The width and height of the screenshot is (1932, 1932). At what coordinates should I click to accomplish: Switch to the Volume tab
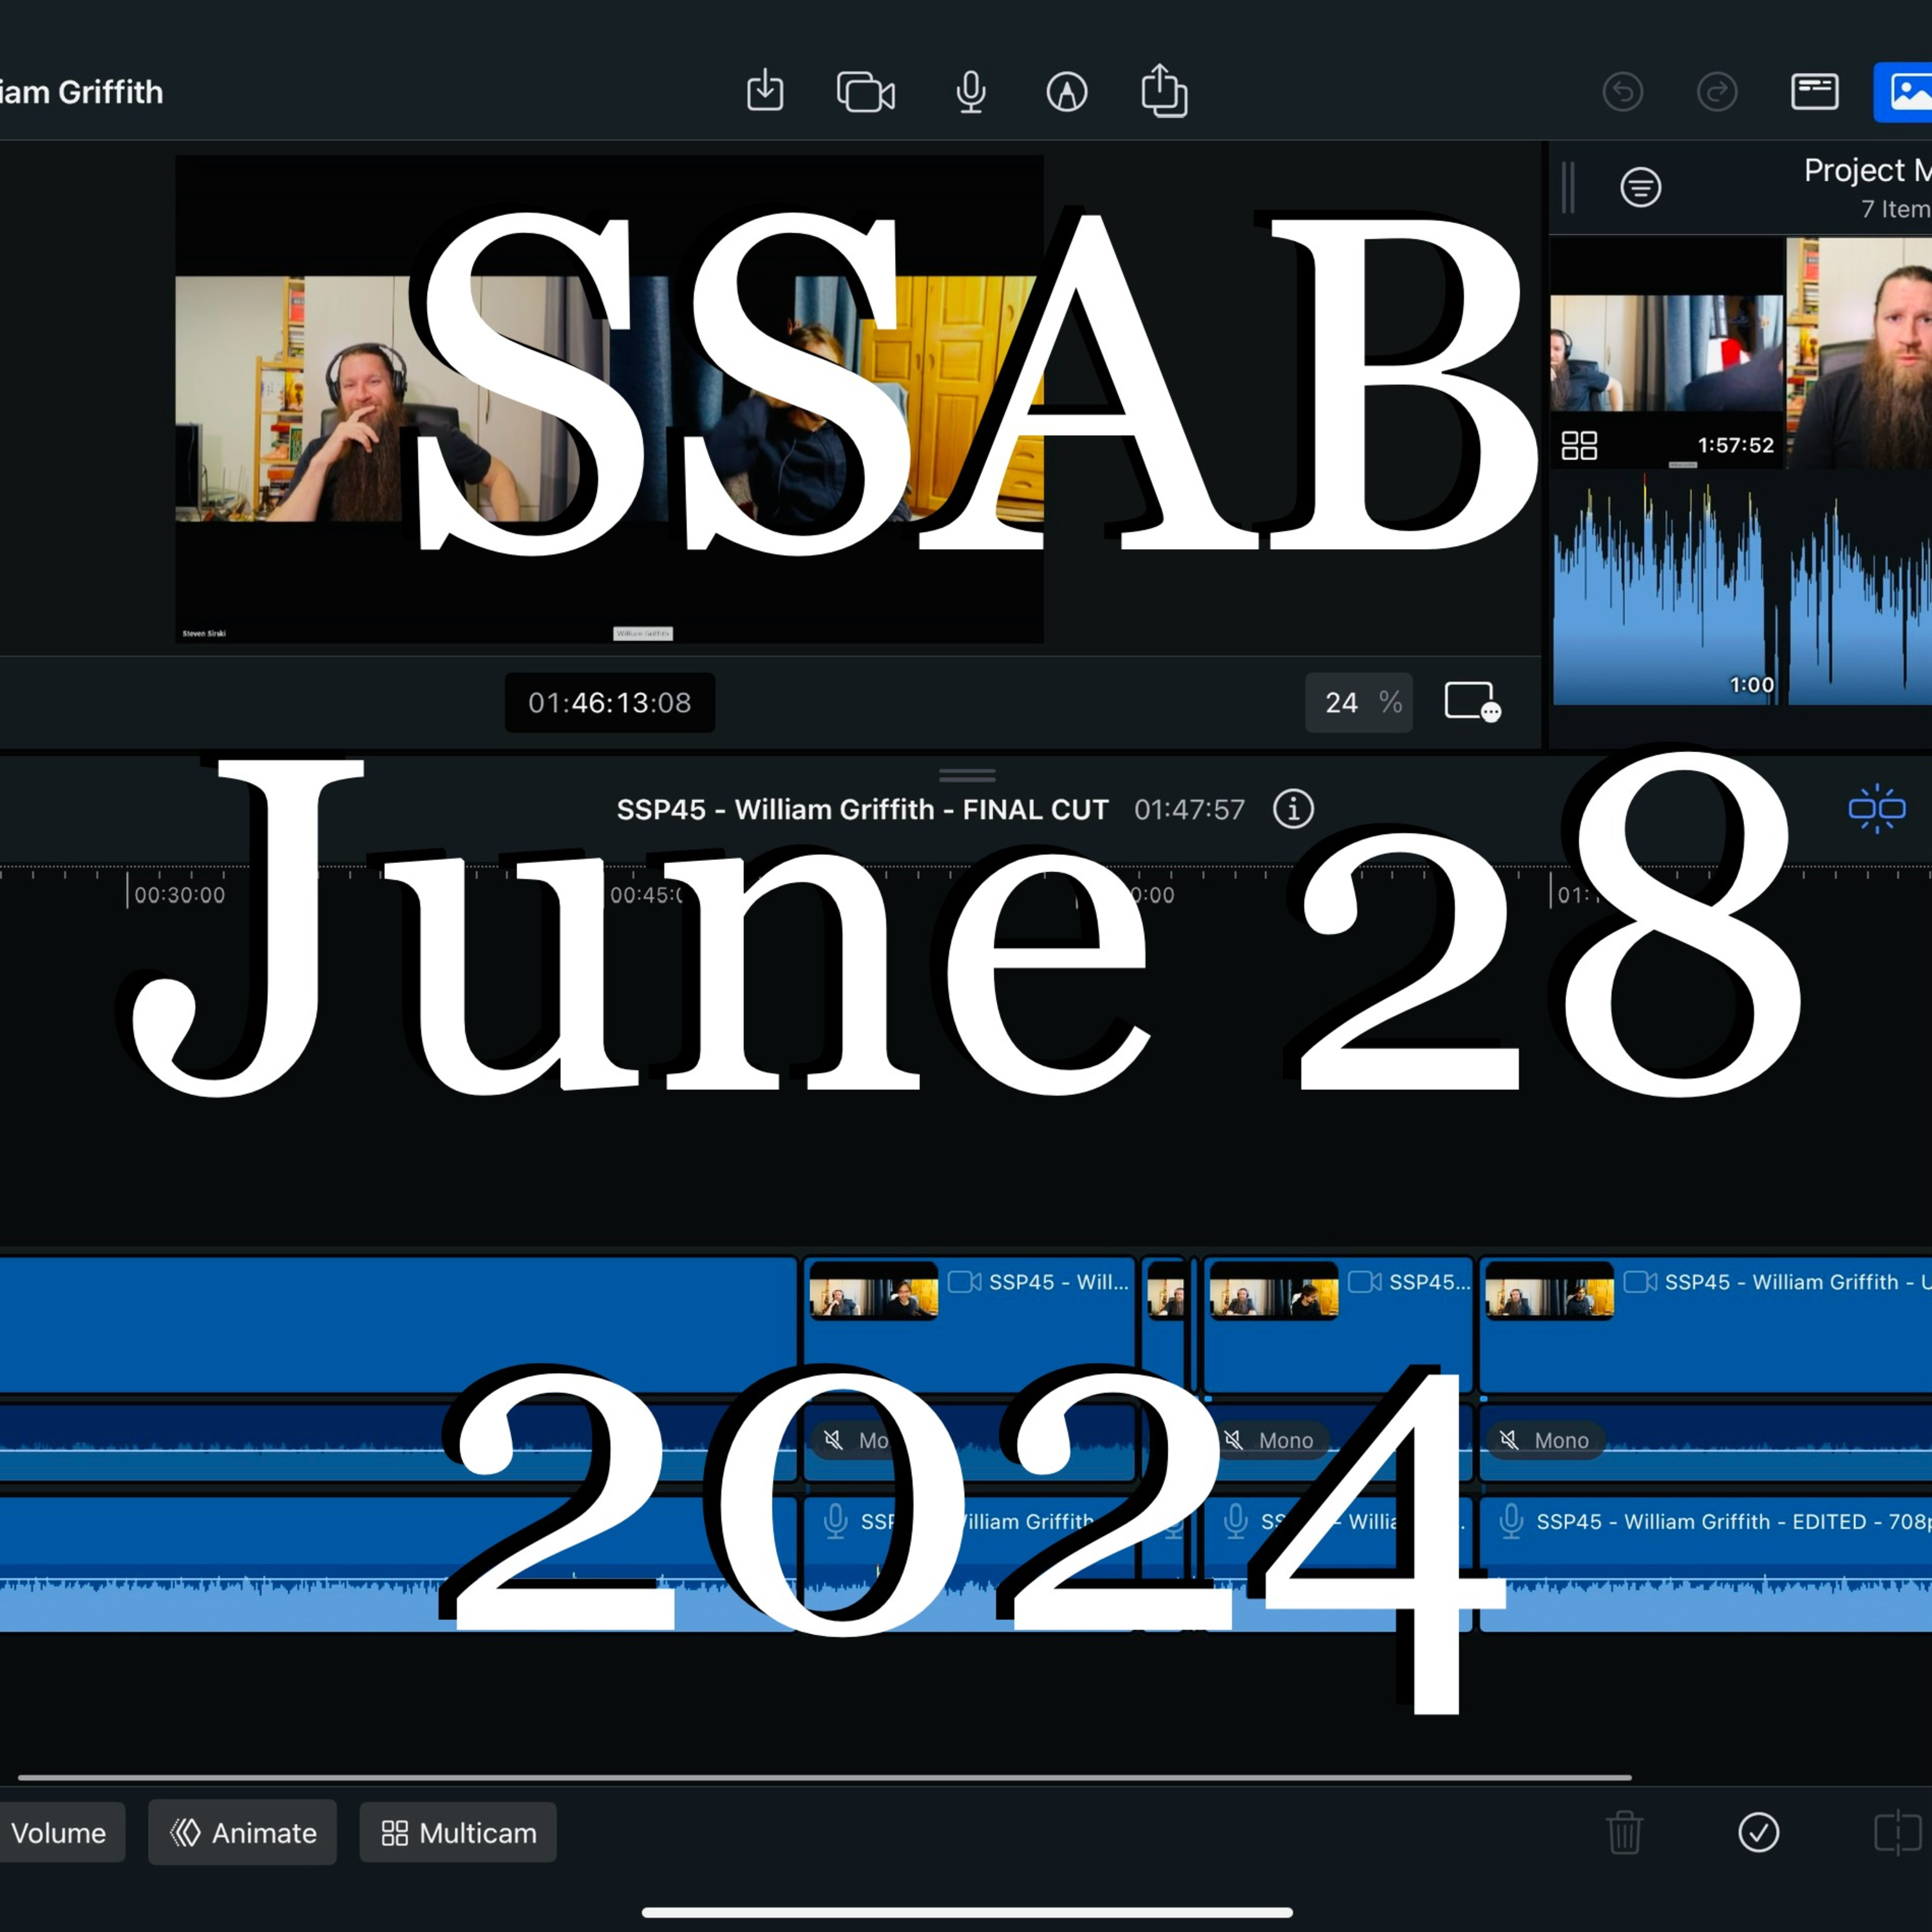pos(60,1833)
